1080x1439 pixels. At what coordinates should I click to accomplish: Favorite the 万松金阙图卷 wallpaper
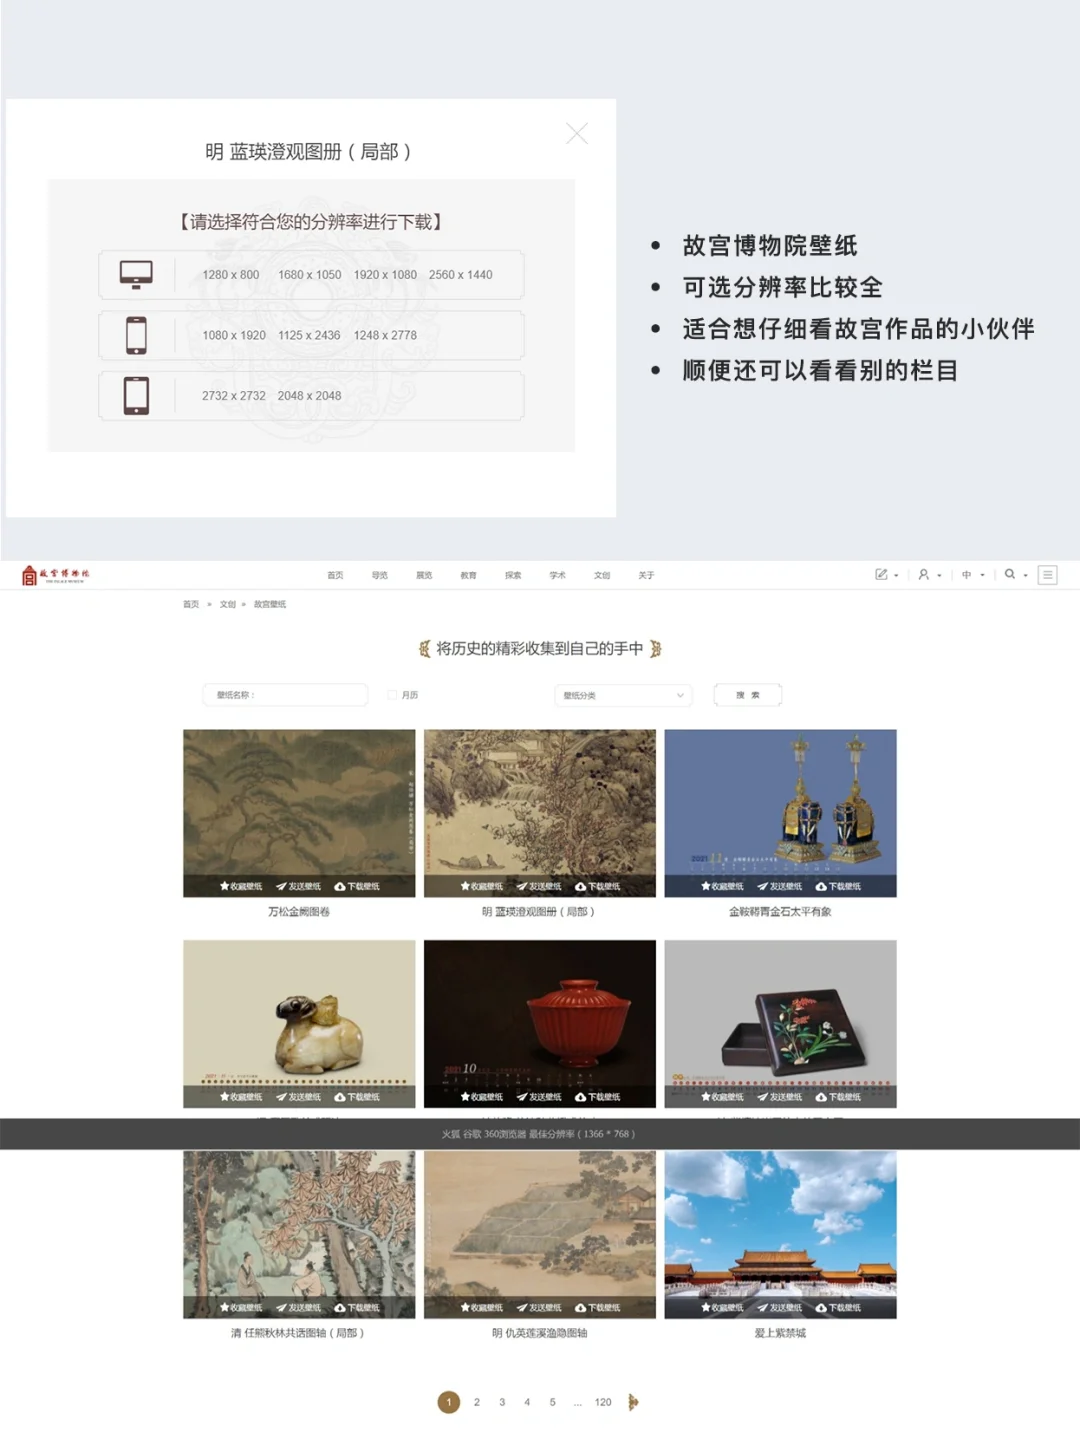click(241, 887)
